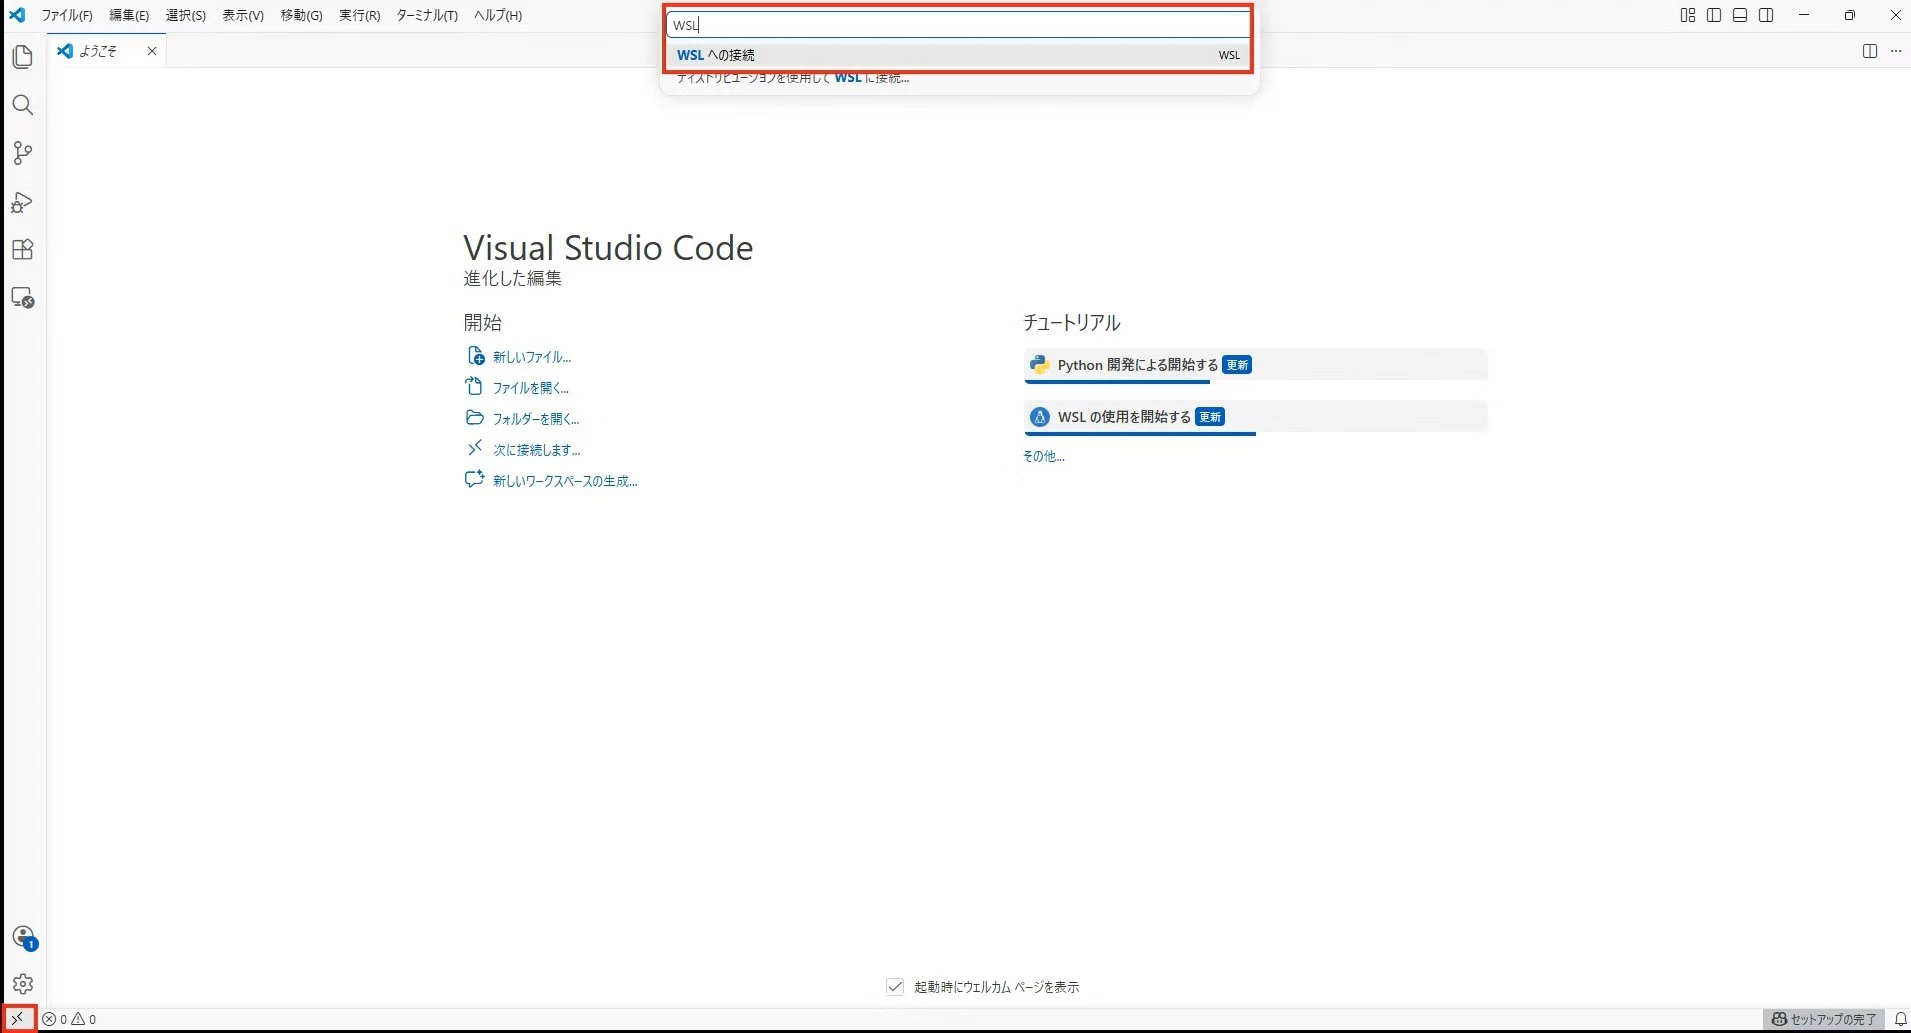Viewport: 1911px width, 1033px height.
Task: Open the Search view in activity bar
Action: (x=22, y=105)
